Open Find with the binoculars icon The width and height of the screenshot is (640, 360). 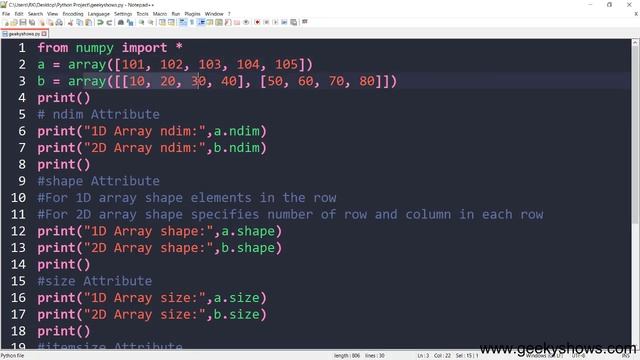(x=121, y=22)
